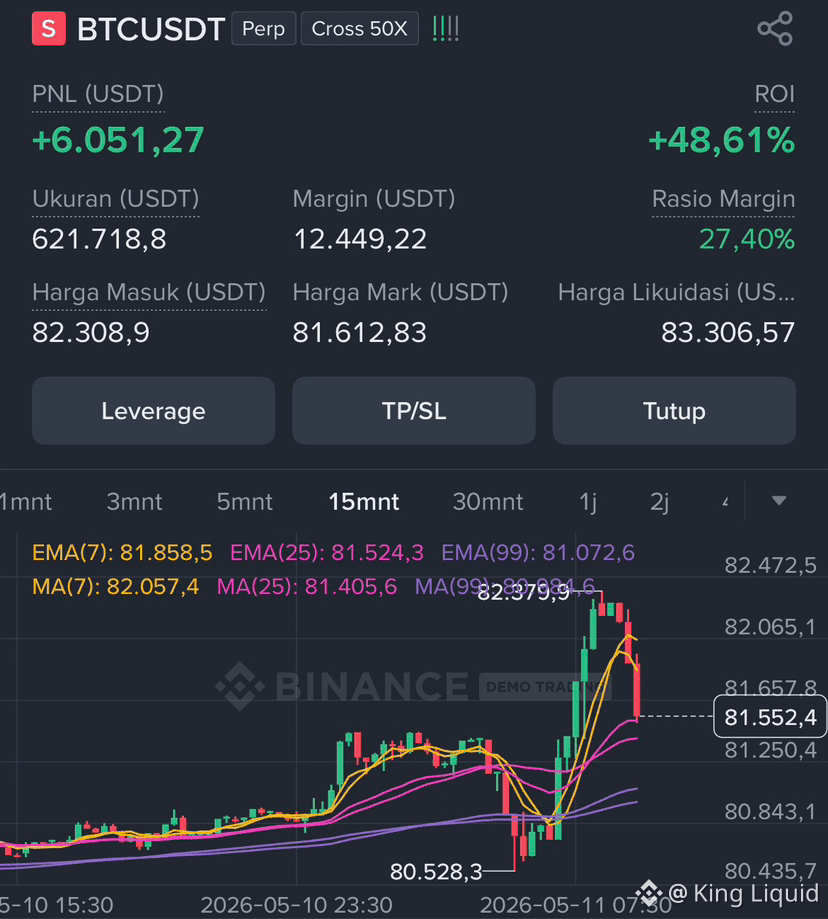828x919 pixels.
Task: Tap the Rasio Margin label
Action: 723,199
